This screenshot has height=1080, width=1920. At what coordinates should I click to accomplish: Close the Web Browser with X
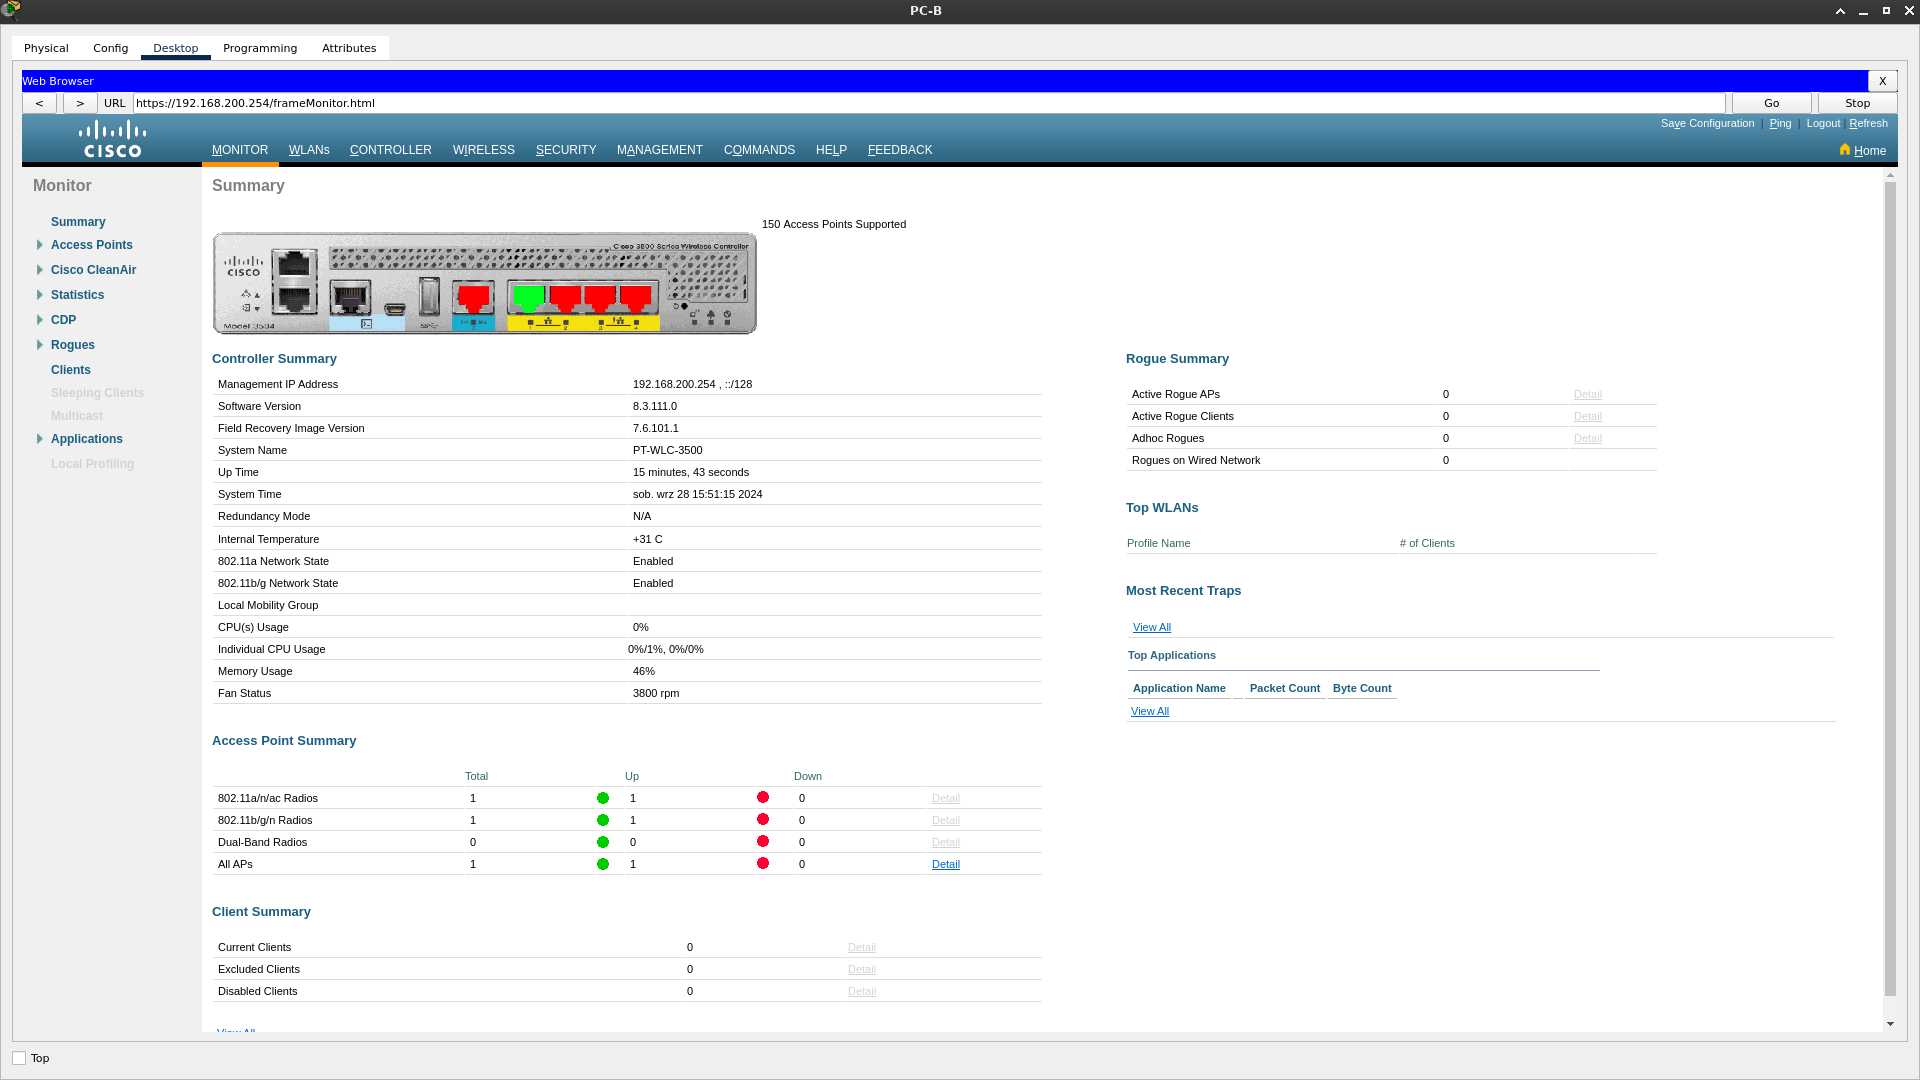pyautogui.click(x=1882, y=81)
